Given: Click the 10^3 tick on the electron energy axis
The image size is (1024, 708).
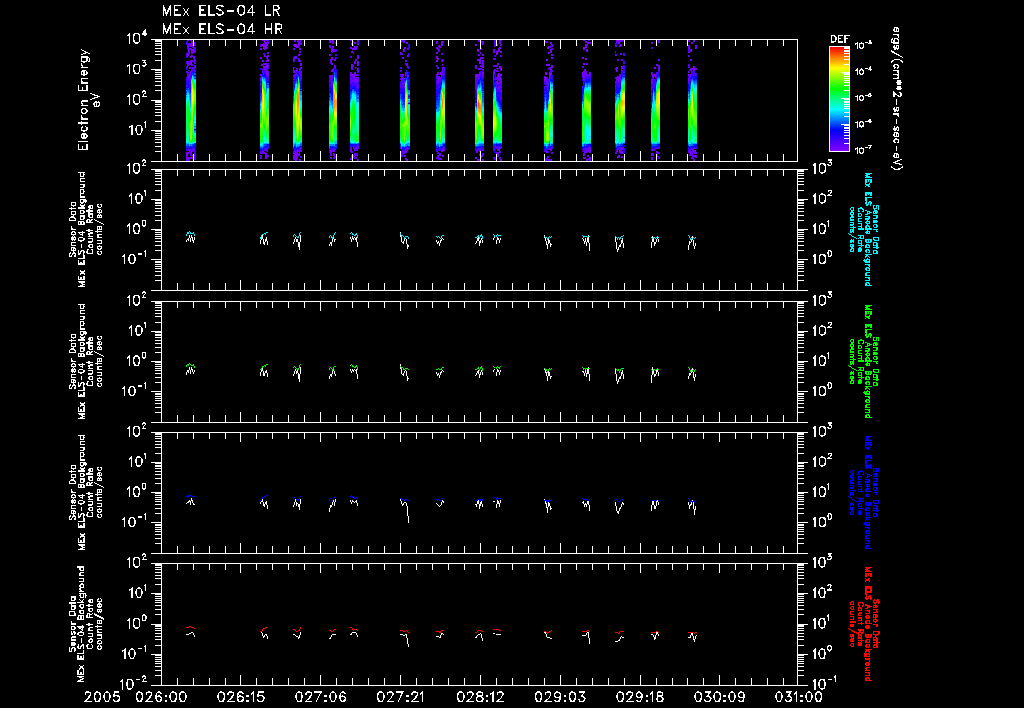Looking at the screenshot, I should point(138,69).
